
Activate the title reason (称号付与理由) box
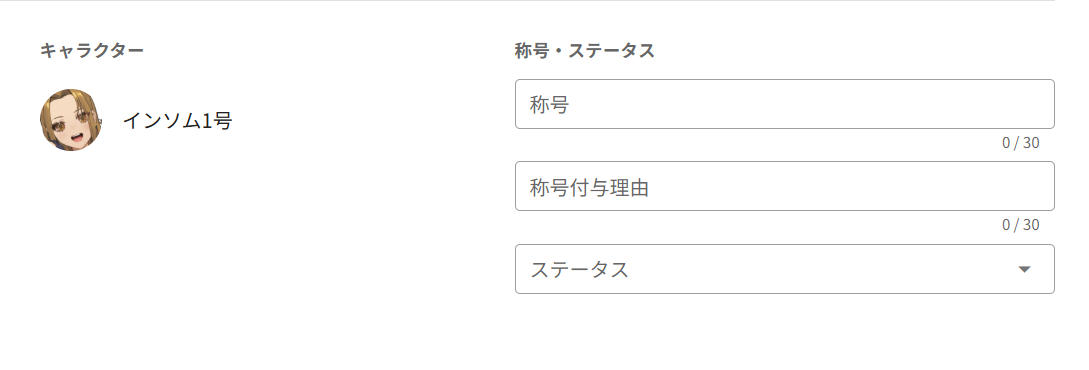785,186
